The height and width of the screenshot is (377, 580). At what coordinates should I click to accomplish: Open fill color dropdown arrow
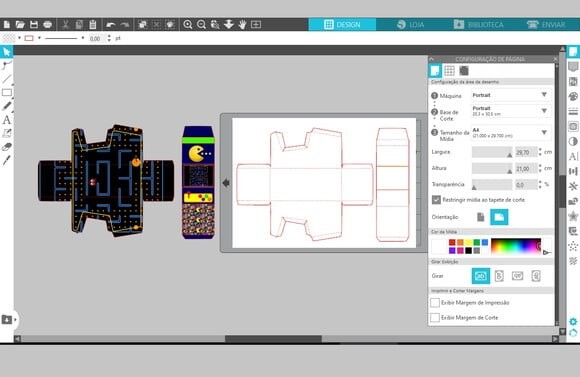pyautogui.click(x=19, y=38)
